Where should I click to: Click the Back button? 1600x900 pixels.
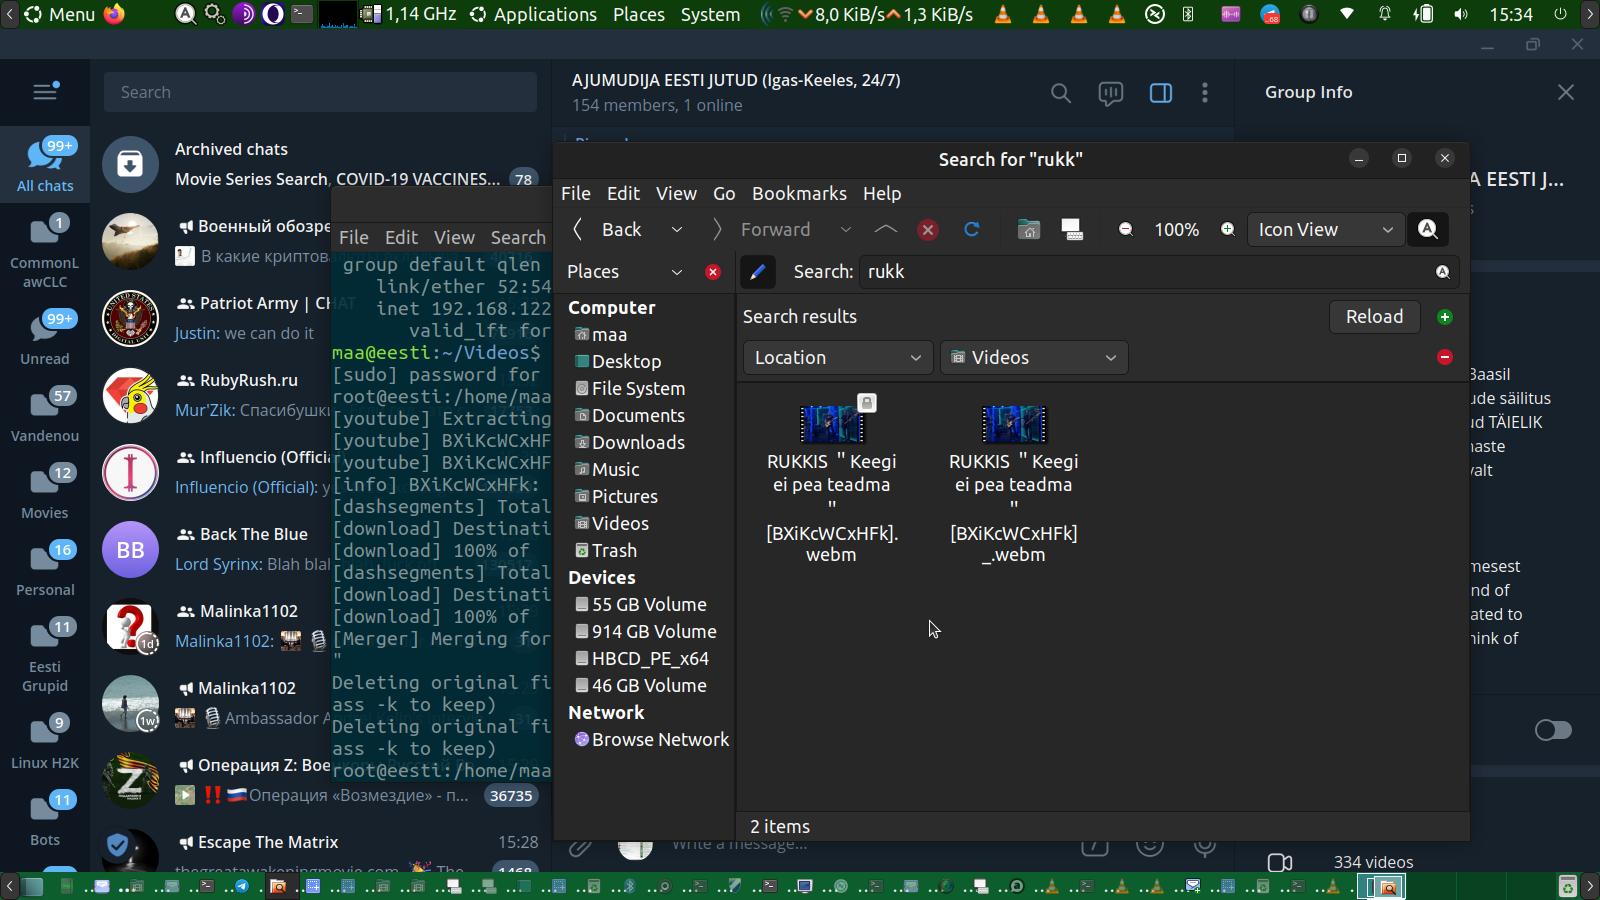coord(610,230)
